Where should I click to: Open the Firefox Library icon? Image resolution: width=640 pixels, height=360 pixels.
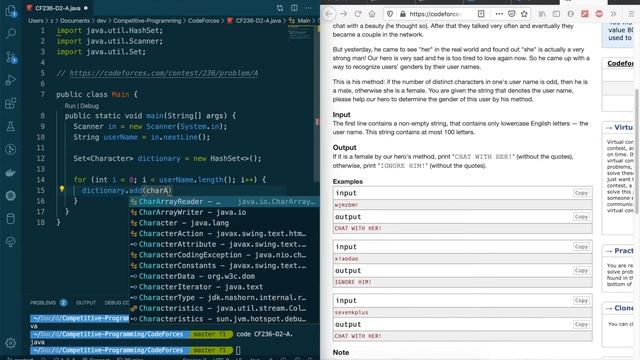tap(542, 14)
